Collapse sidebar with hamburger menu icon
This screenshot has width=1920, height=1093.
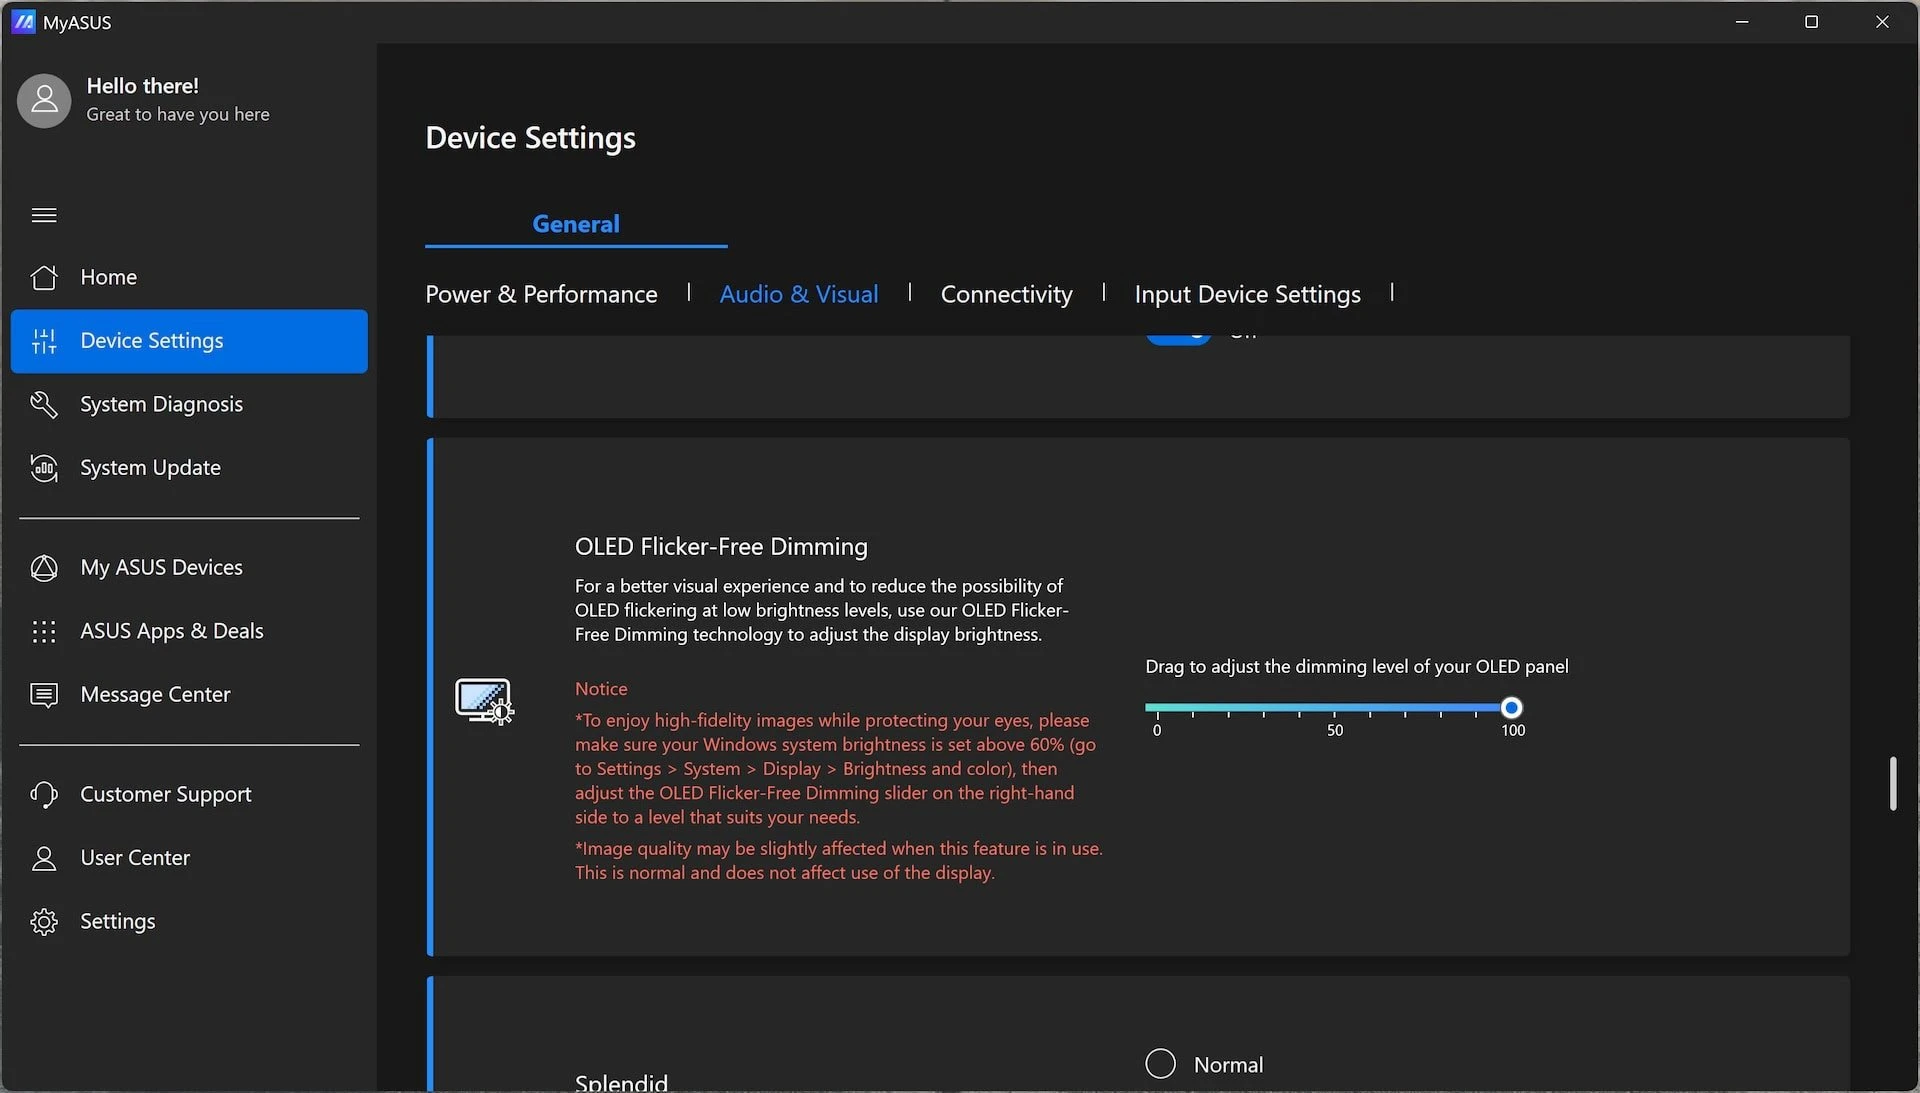click(x=44, y=215)
